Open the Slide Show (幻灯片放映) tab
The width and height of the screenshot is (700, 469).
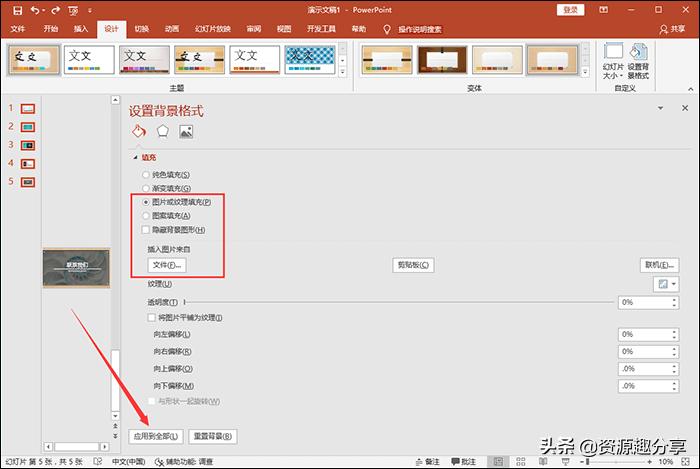pos(213,29)
